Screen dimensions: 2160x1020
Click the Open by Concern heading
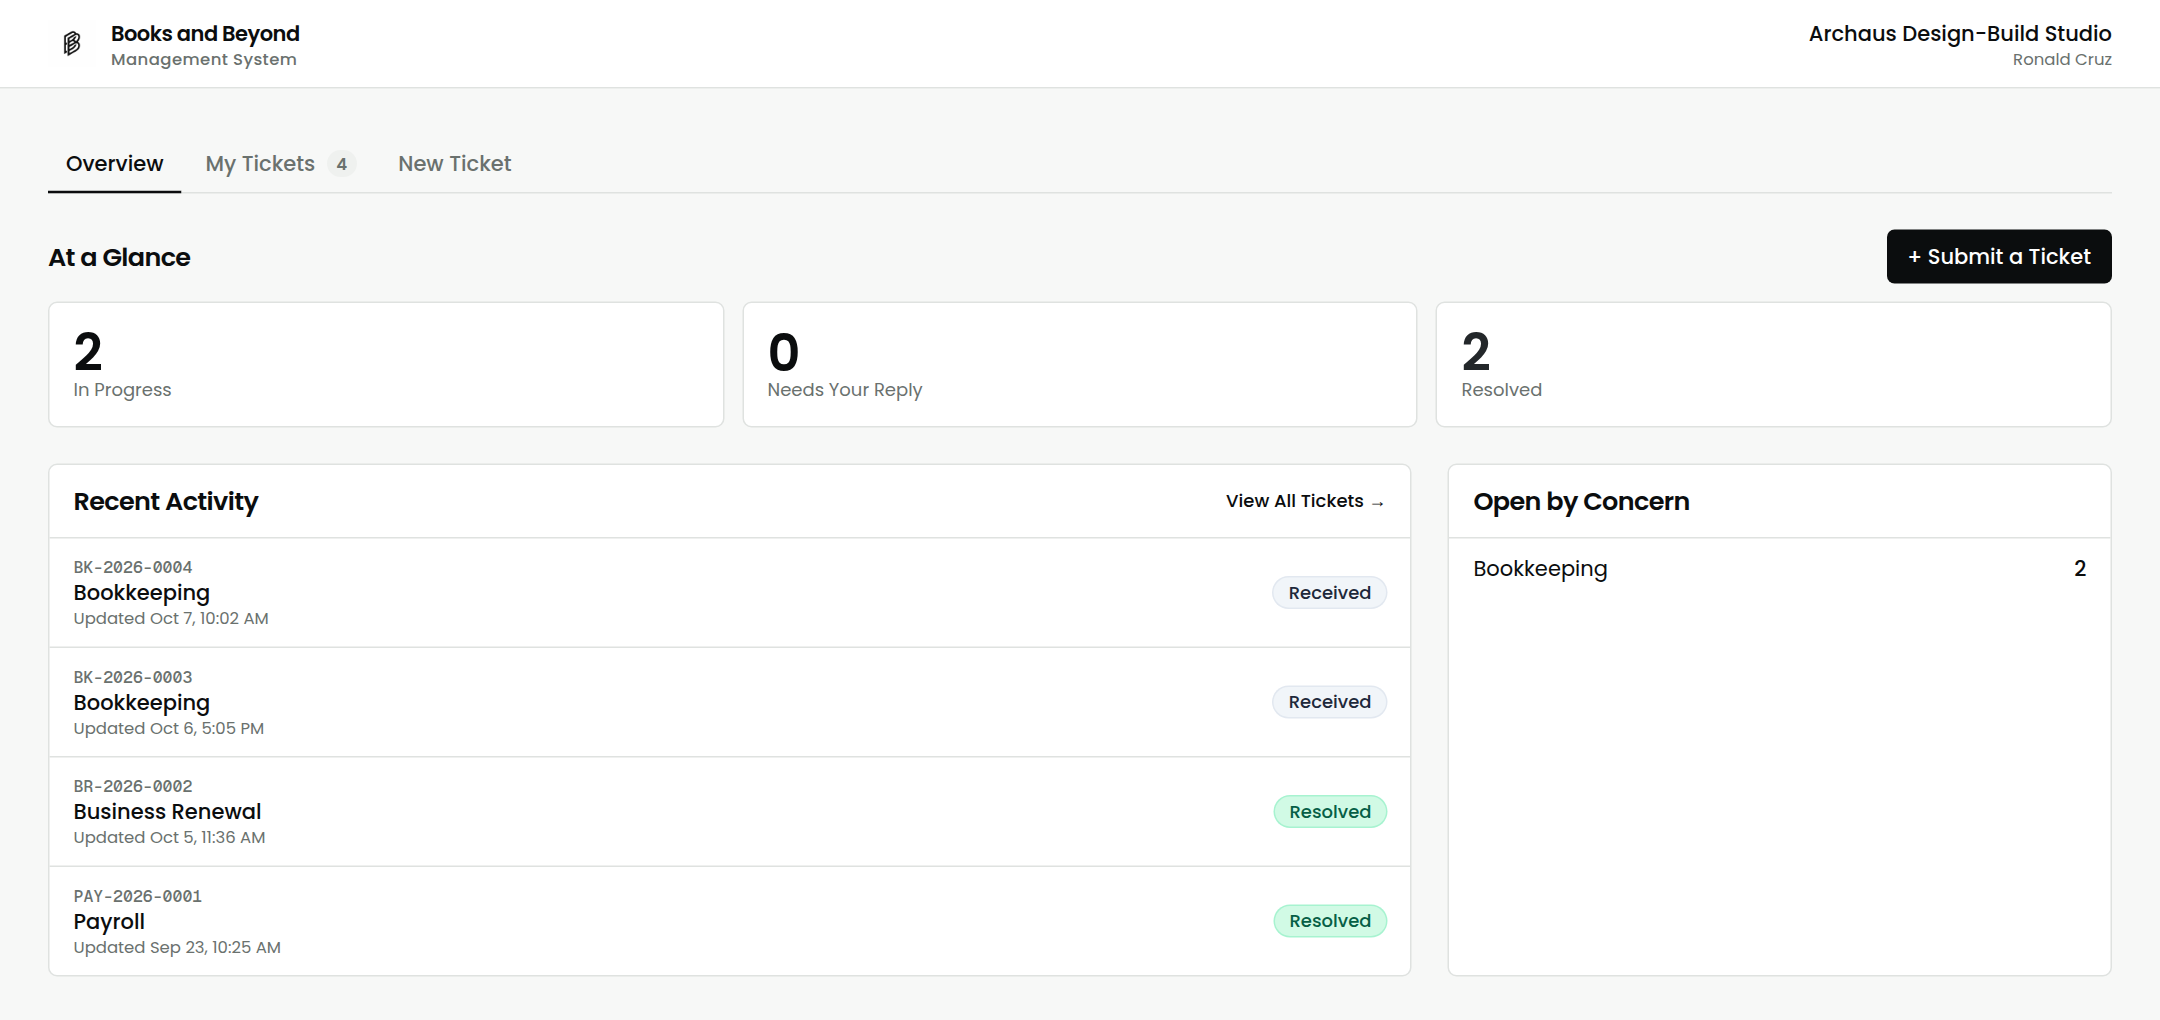1581,502
